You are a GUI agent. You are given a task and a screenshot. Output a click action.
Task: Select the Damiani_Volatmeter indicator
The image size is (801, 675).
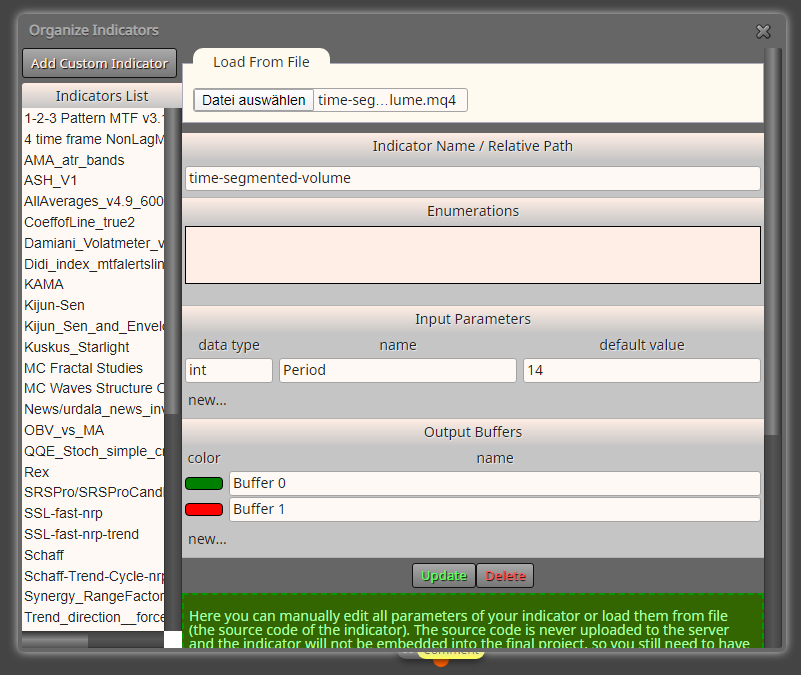pos(93,243)
